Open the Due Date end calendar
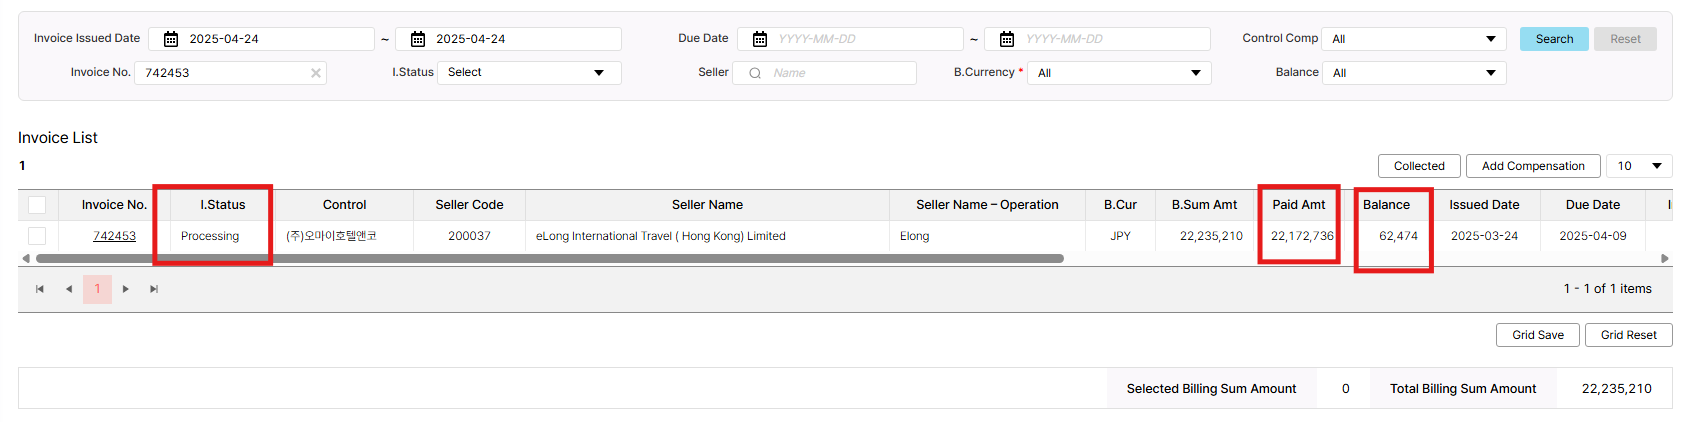 1007,39
